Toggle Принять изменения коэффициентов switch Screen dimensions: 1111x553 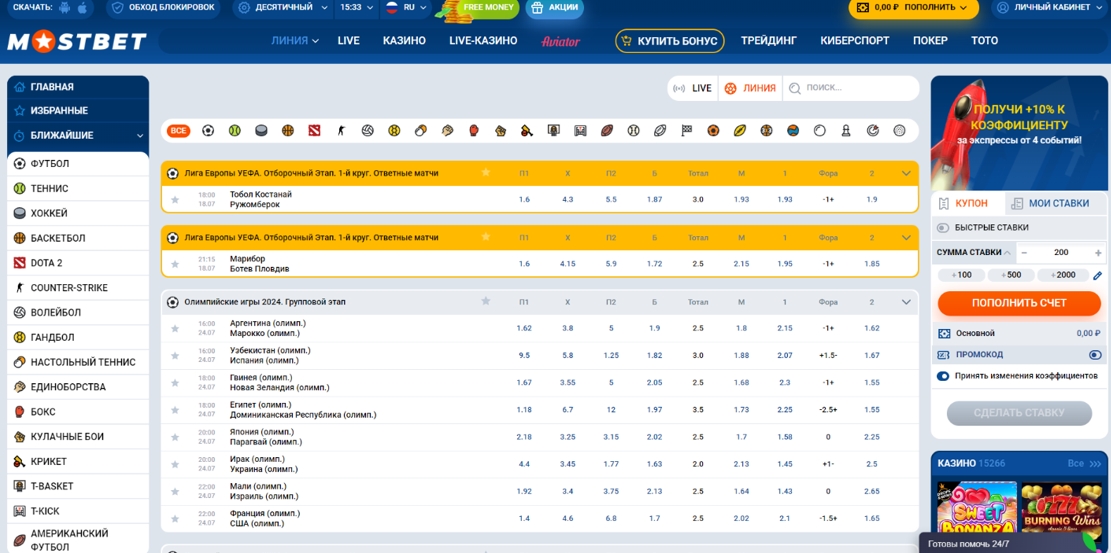943,376
